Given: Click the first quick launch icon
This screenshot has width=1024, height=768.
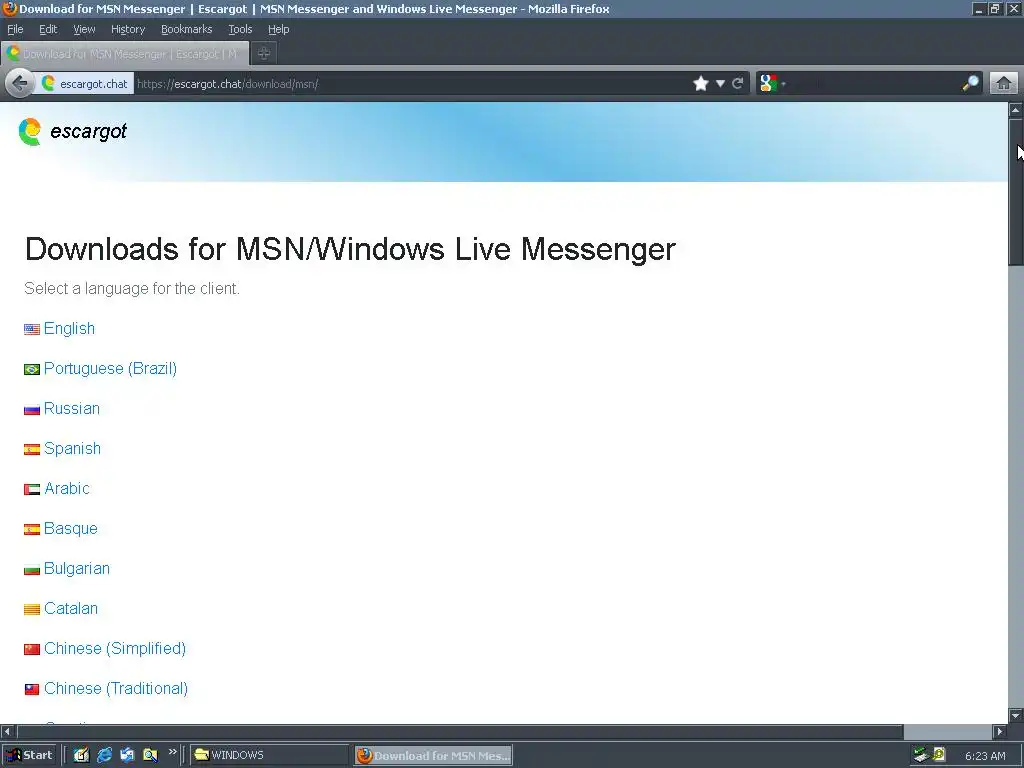Looking at the screenshot, I should (x=81, y=755).
